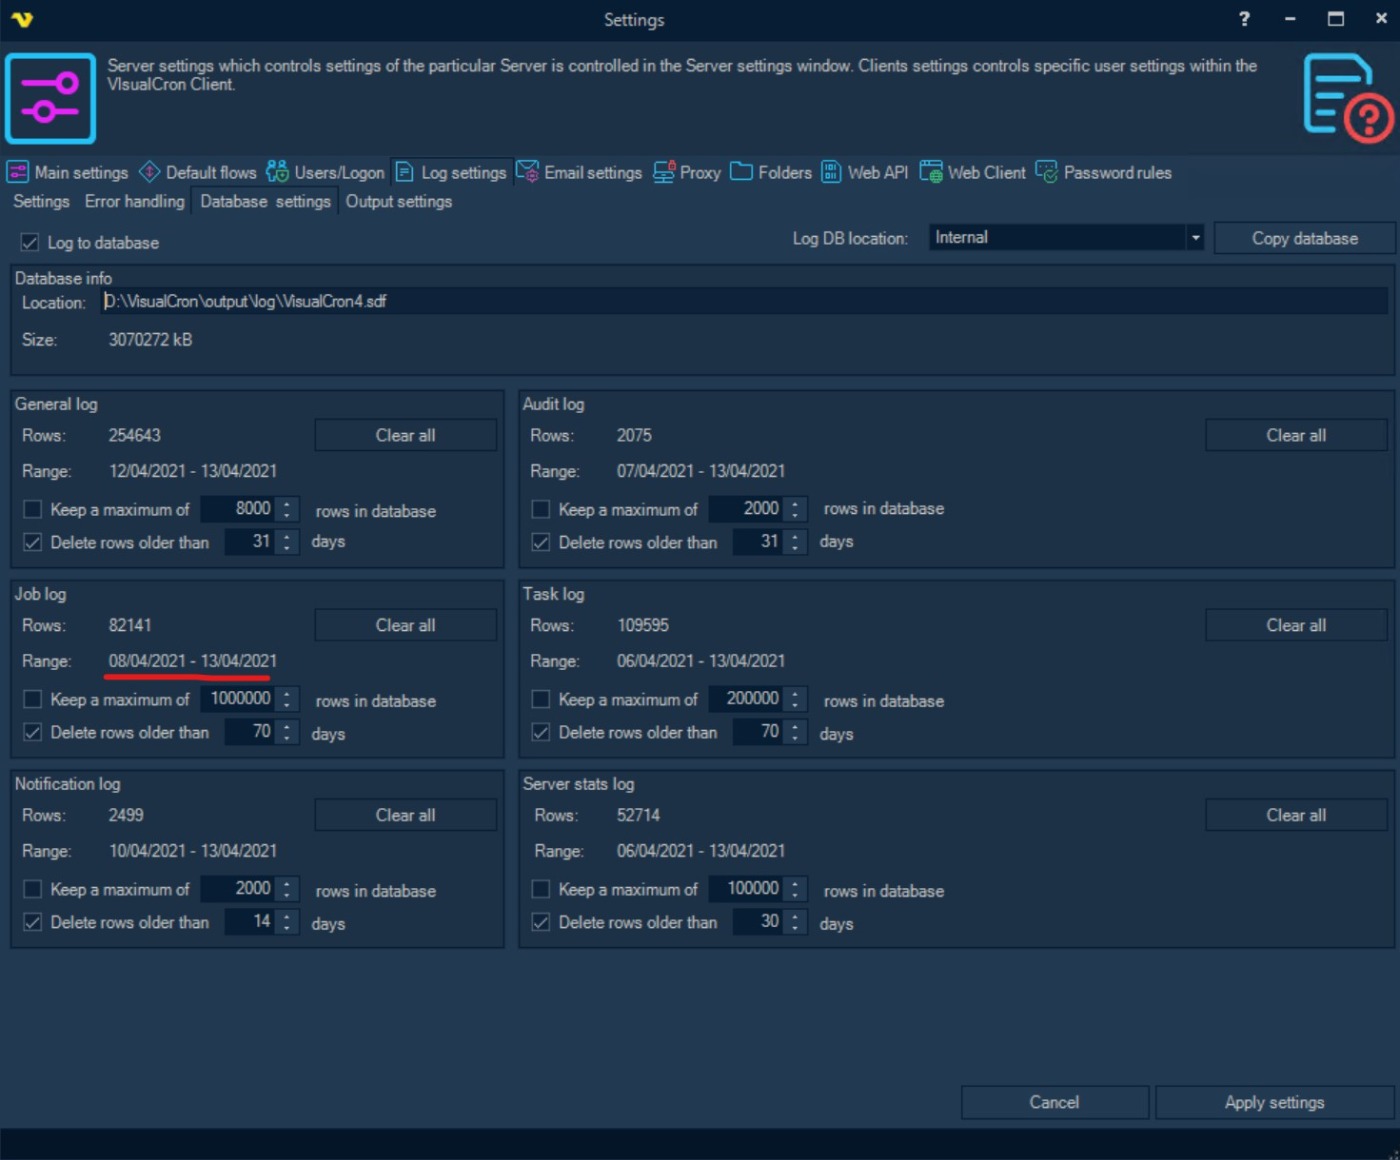Click the database Location path field
The height and width of the screenshot is (1160, 1400).
[740, 302]
